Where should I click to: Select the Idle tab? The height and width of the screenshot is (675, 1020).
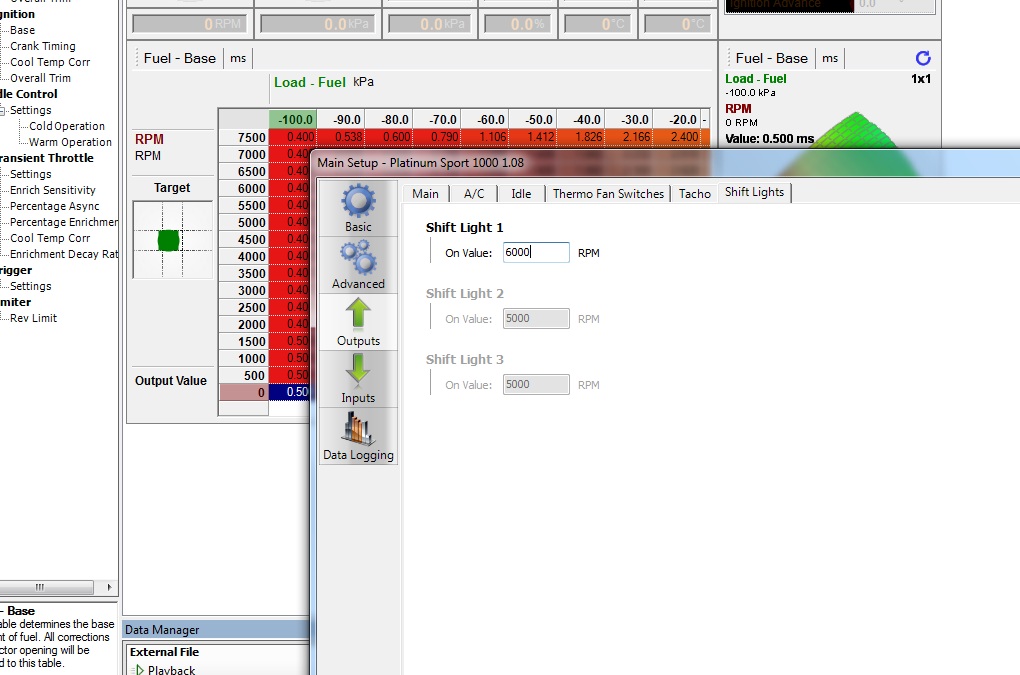pyautogui.click(x=520, y=194)
